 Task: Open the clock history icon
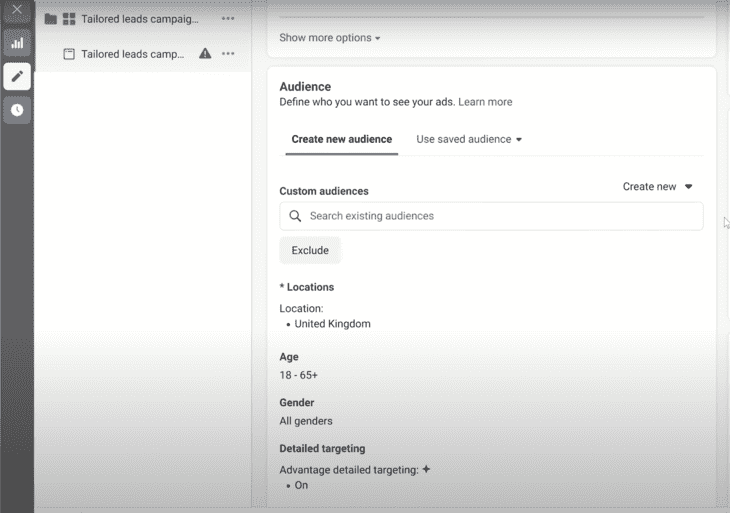click(17, 110)
